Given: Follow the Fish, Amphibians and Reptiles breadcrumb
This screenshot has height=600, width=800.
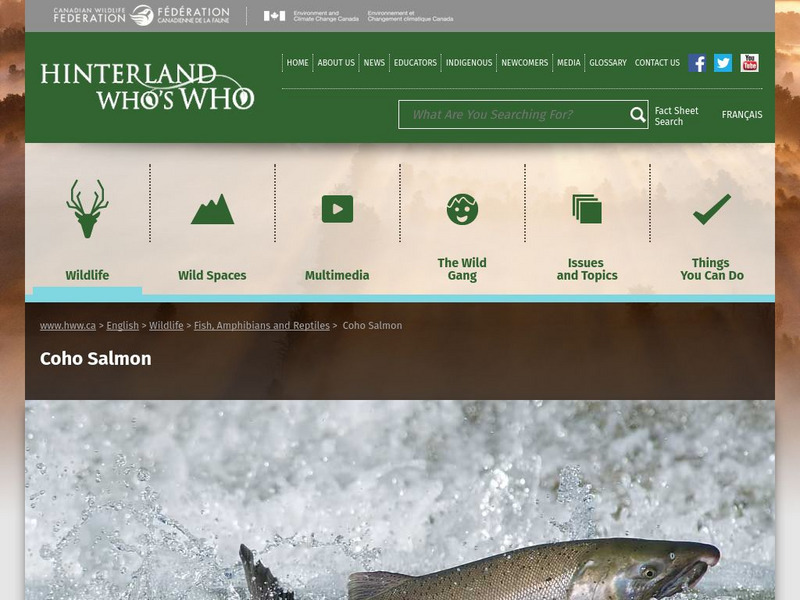Looking at the screenshot, I should click(262, 326).
